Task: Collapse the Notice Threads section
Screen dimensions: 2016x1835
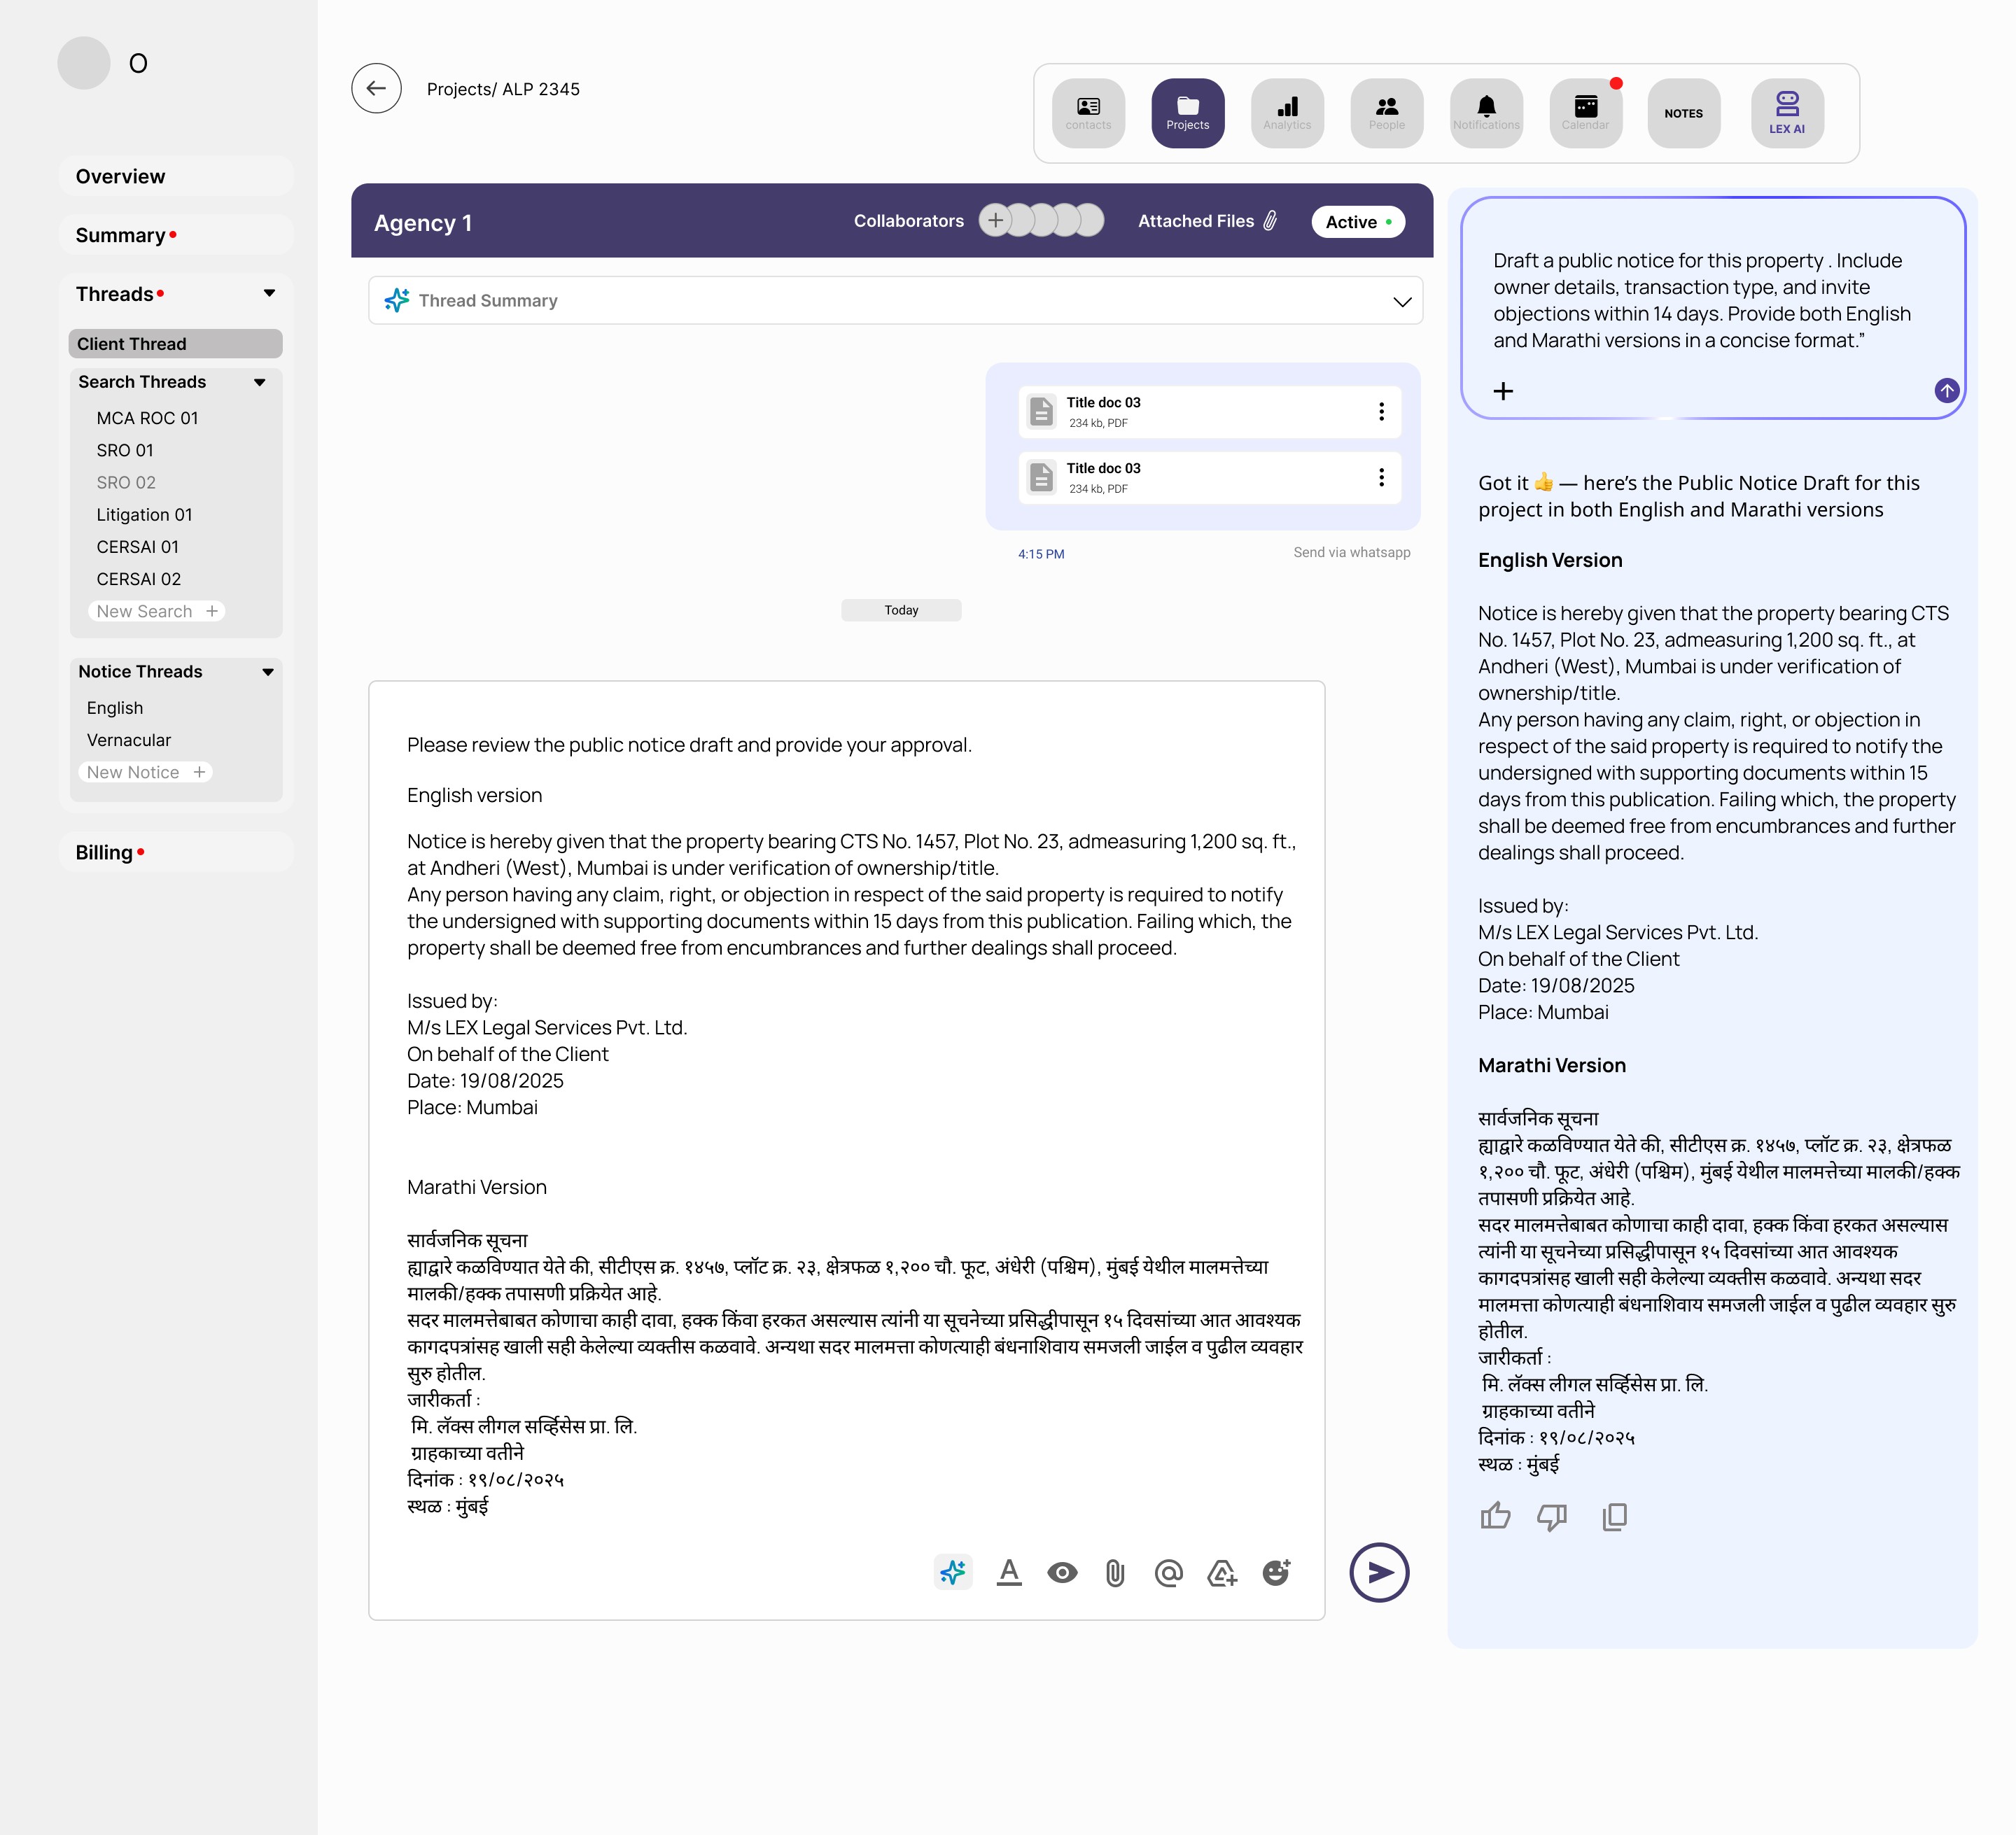Action: [x=268, y=671]
